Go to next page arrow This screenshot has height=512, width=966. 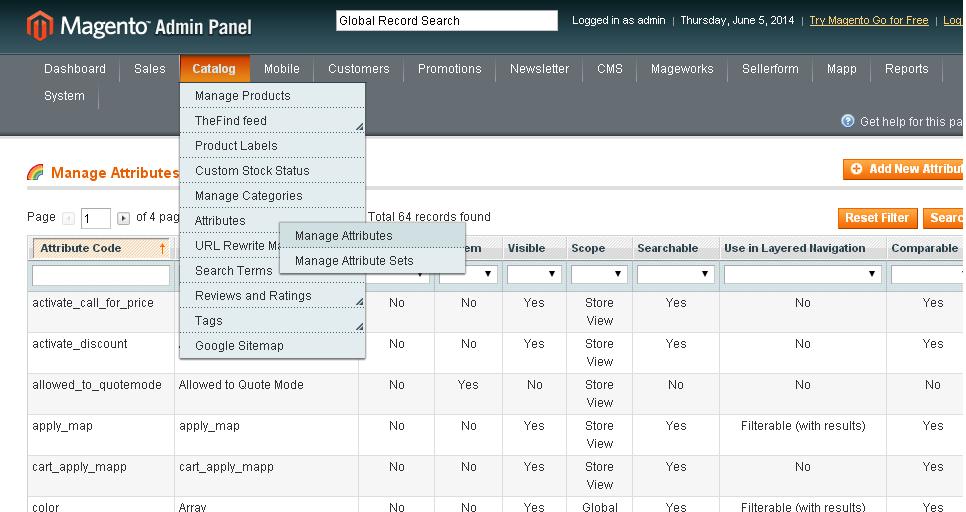click(x=124, y=218)
